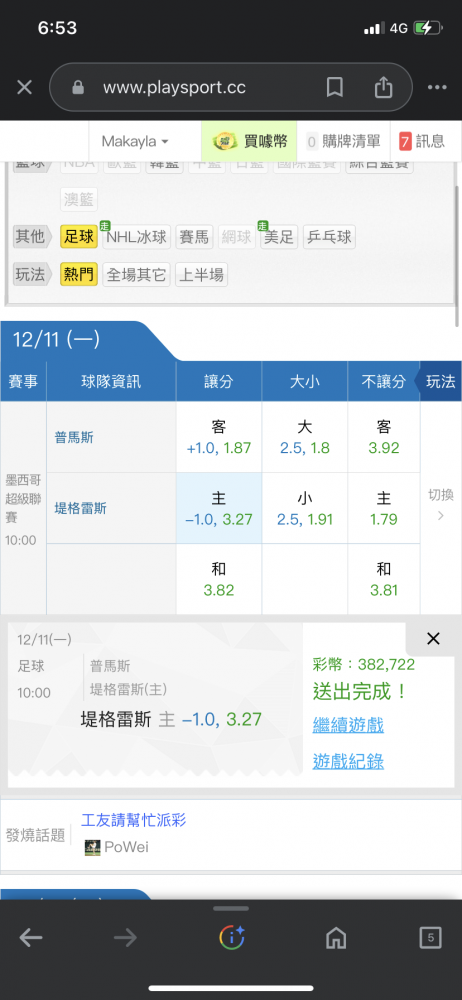Viewport: 462px width, 1000px height.
Task: Open browser more options menu
Action: pyautogui.click(x=437, y=87)
